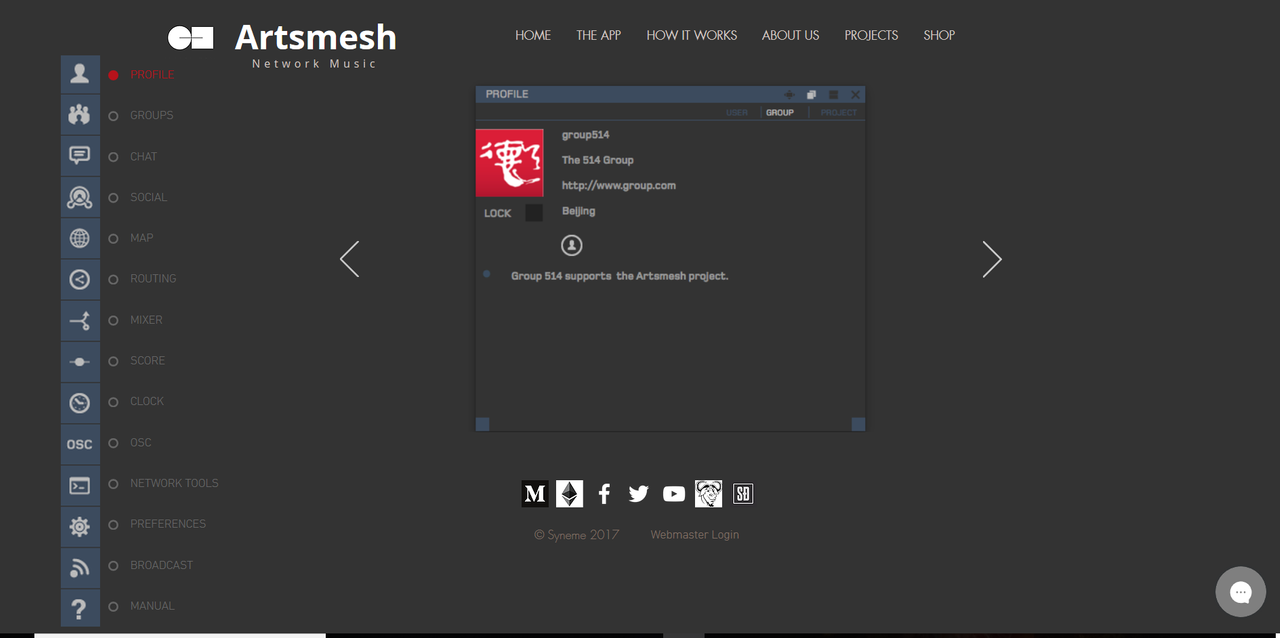Toggle the LOCK checkbox
This screenshot has width=1280, height=638.
[x=534, y=212]
